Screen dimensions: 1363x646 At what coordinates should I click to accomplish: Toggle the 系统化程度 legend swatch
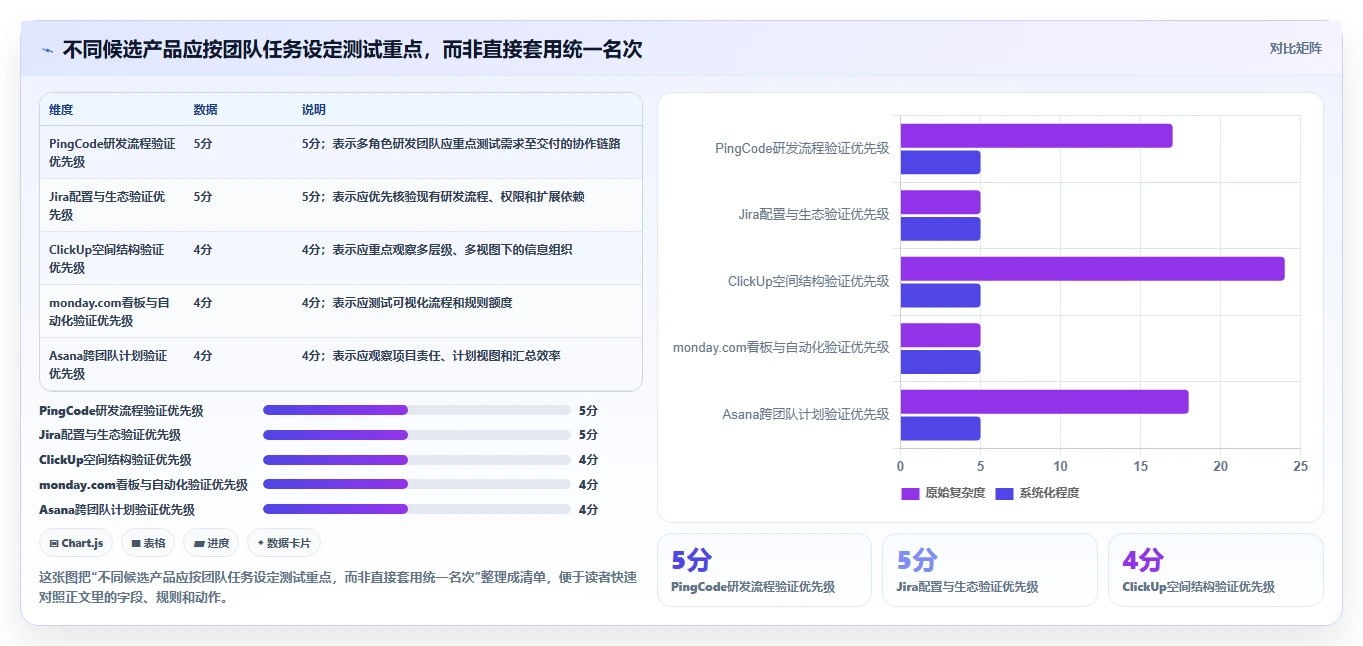[1005, 493]
